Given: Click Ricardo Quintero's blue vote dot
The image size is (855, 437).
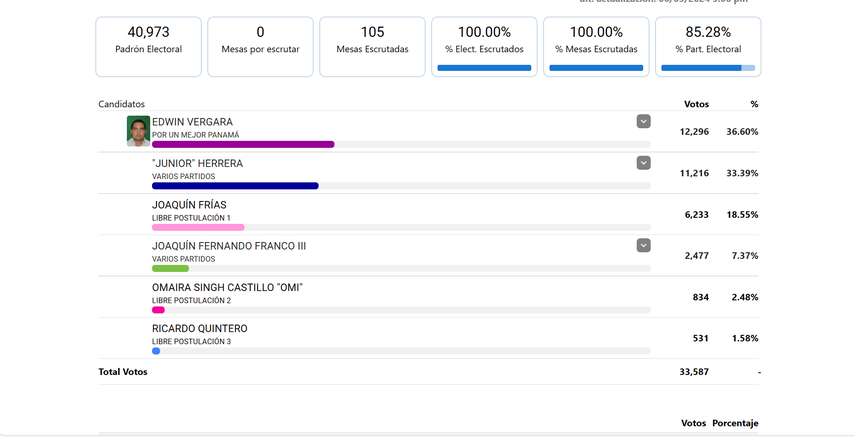Looking at the screenshot, I should (x=156, y=351).
